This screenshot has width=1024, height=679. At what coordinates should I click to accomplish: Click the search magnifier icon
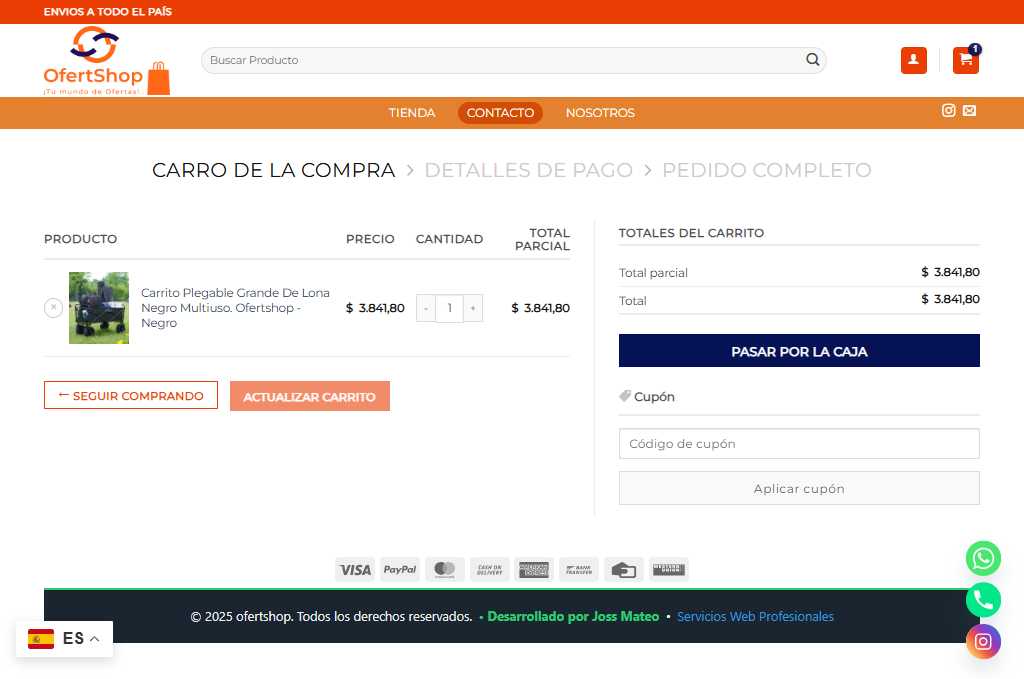(x=812, y=60)
